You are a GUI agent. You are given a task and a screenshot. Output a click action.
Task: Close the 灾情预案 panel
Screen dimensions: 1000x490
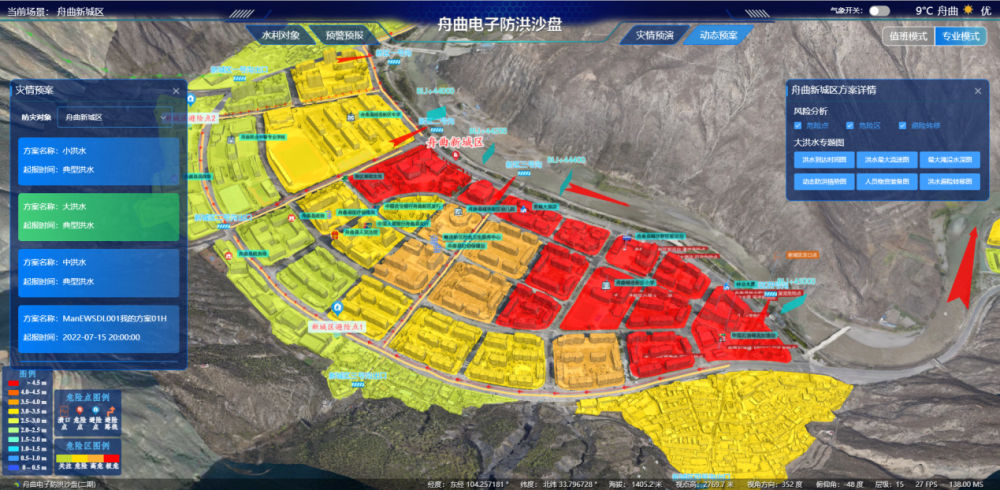click(x=176, y=90)
